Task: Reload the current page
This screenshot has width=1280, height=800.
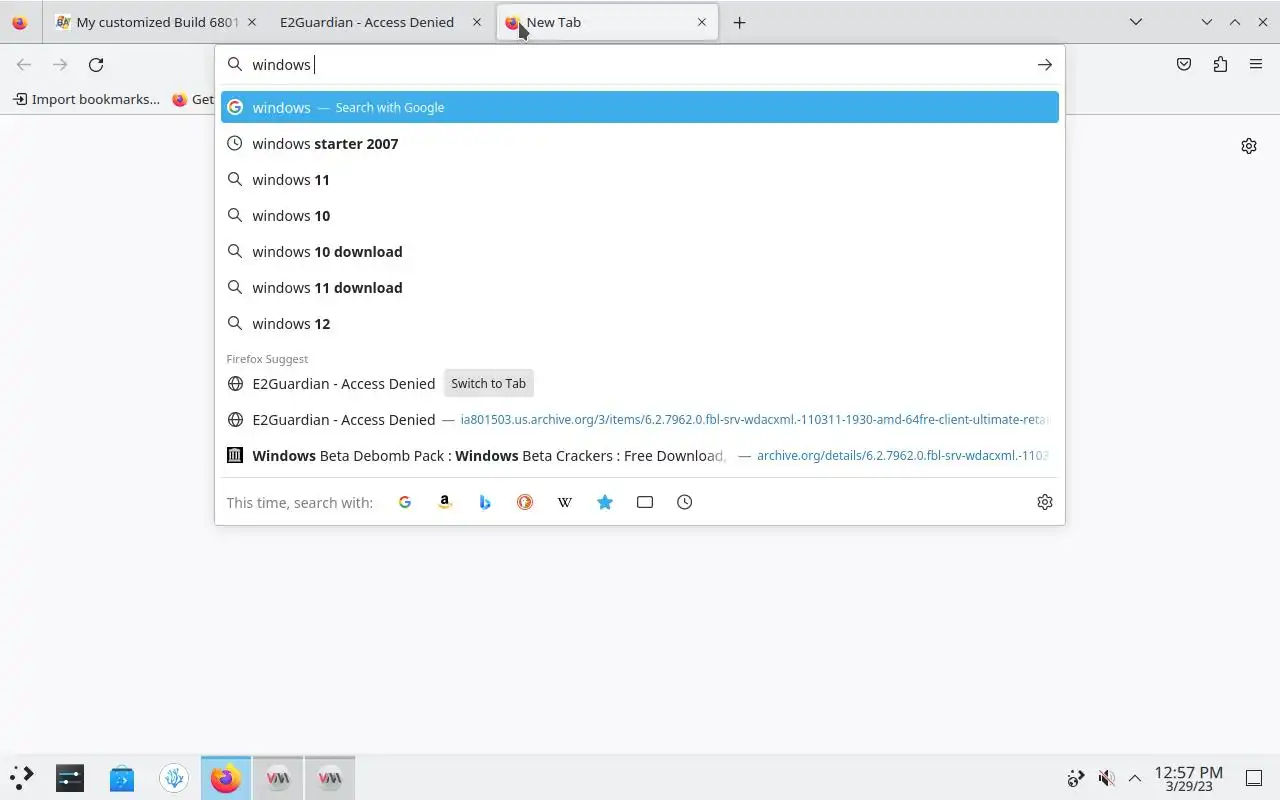Action: click(x=96, y=64)
